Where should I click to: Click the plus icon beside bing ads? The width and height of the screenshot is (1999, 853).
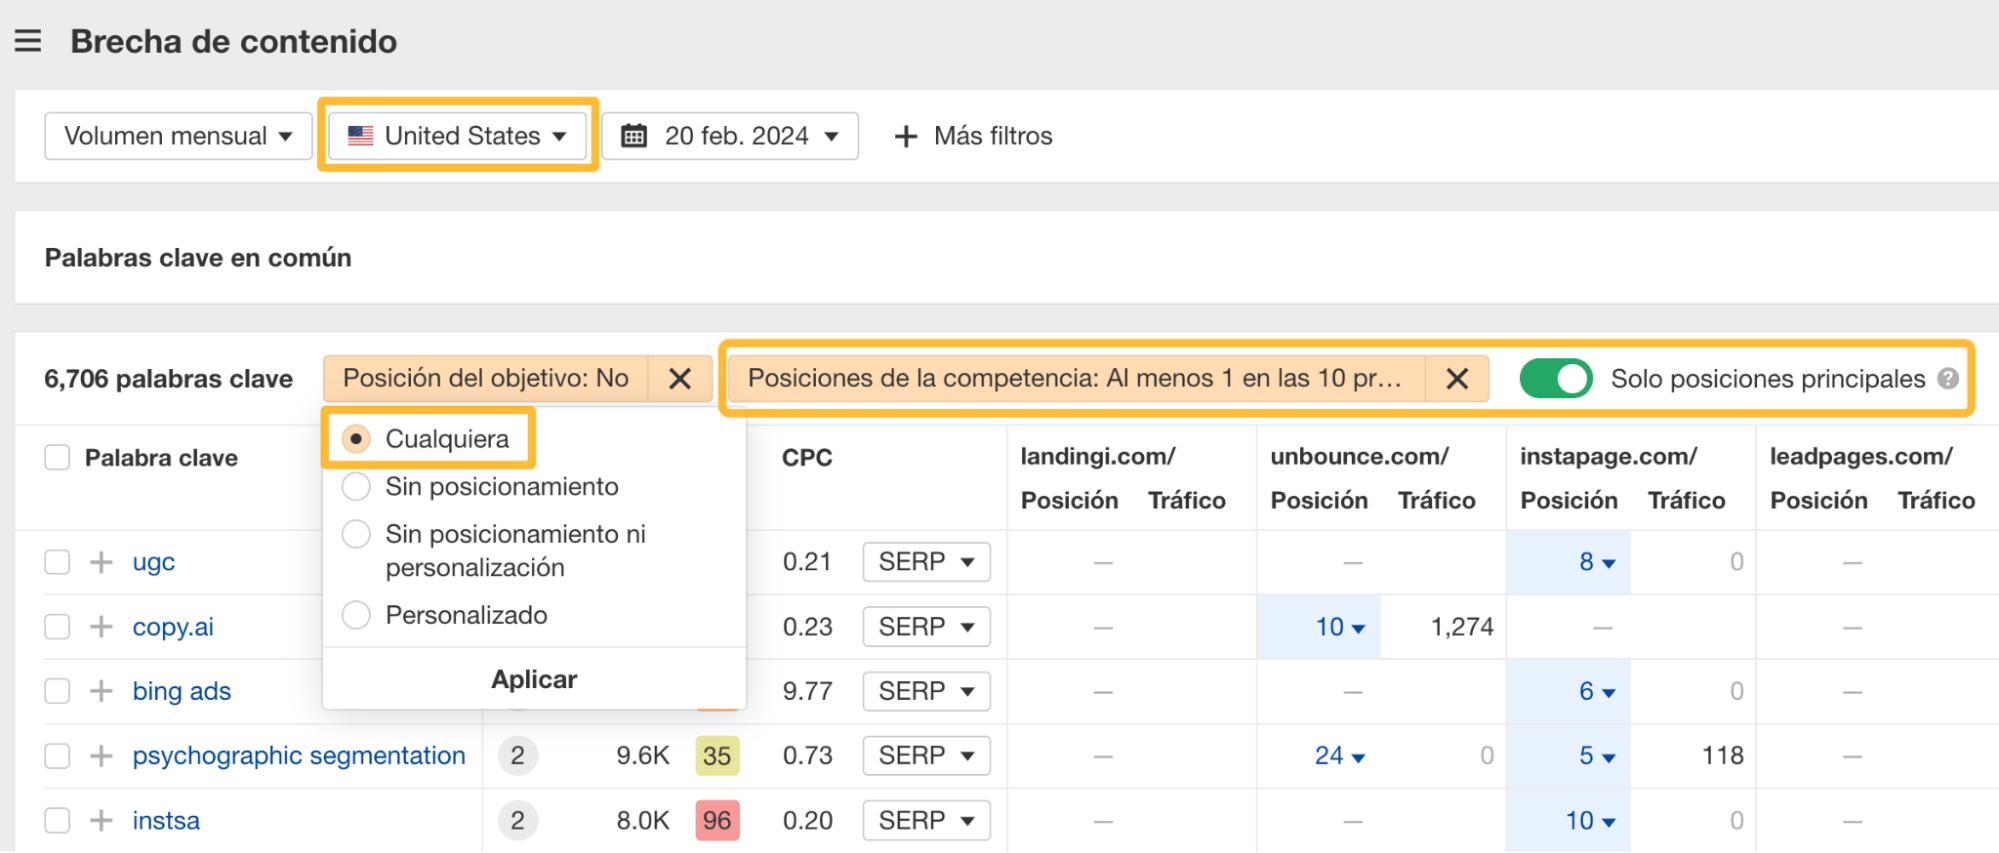pos(101,691)
